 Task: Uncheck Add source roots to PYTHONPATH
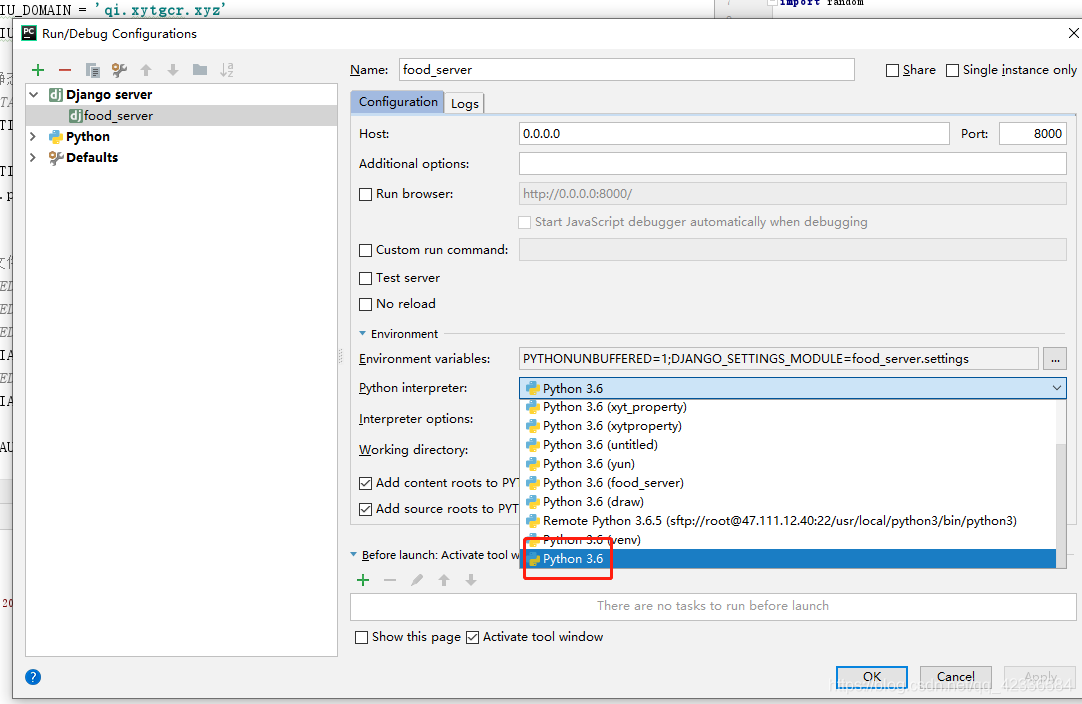366,509
